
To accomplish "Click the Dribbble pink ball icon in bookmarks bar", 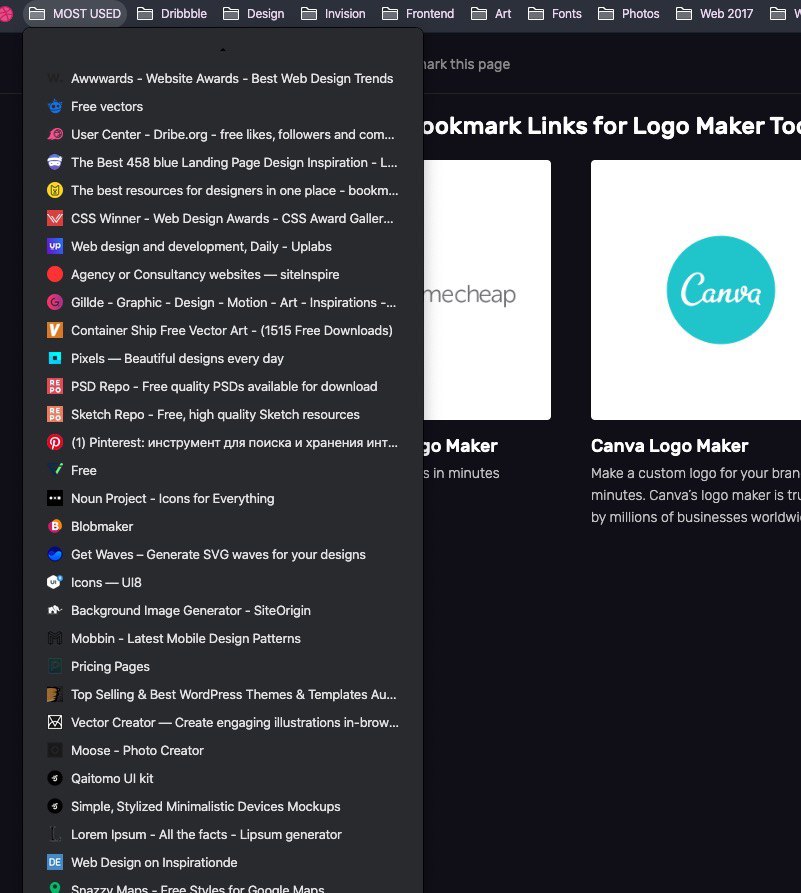I will pos(6,13).
